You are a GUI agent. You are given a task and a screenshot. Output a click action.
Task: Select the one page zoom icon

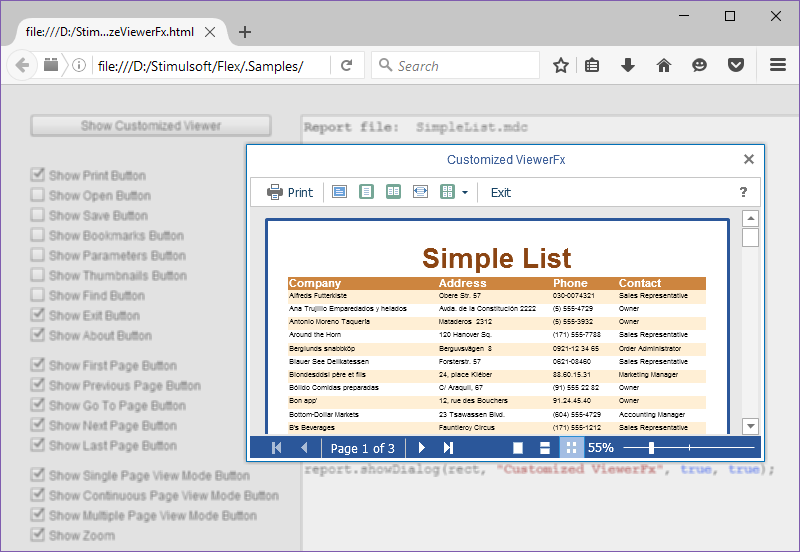[x=367, y=192]
